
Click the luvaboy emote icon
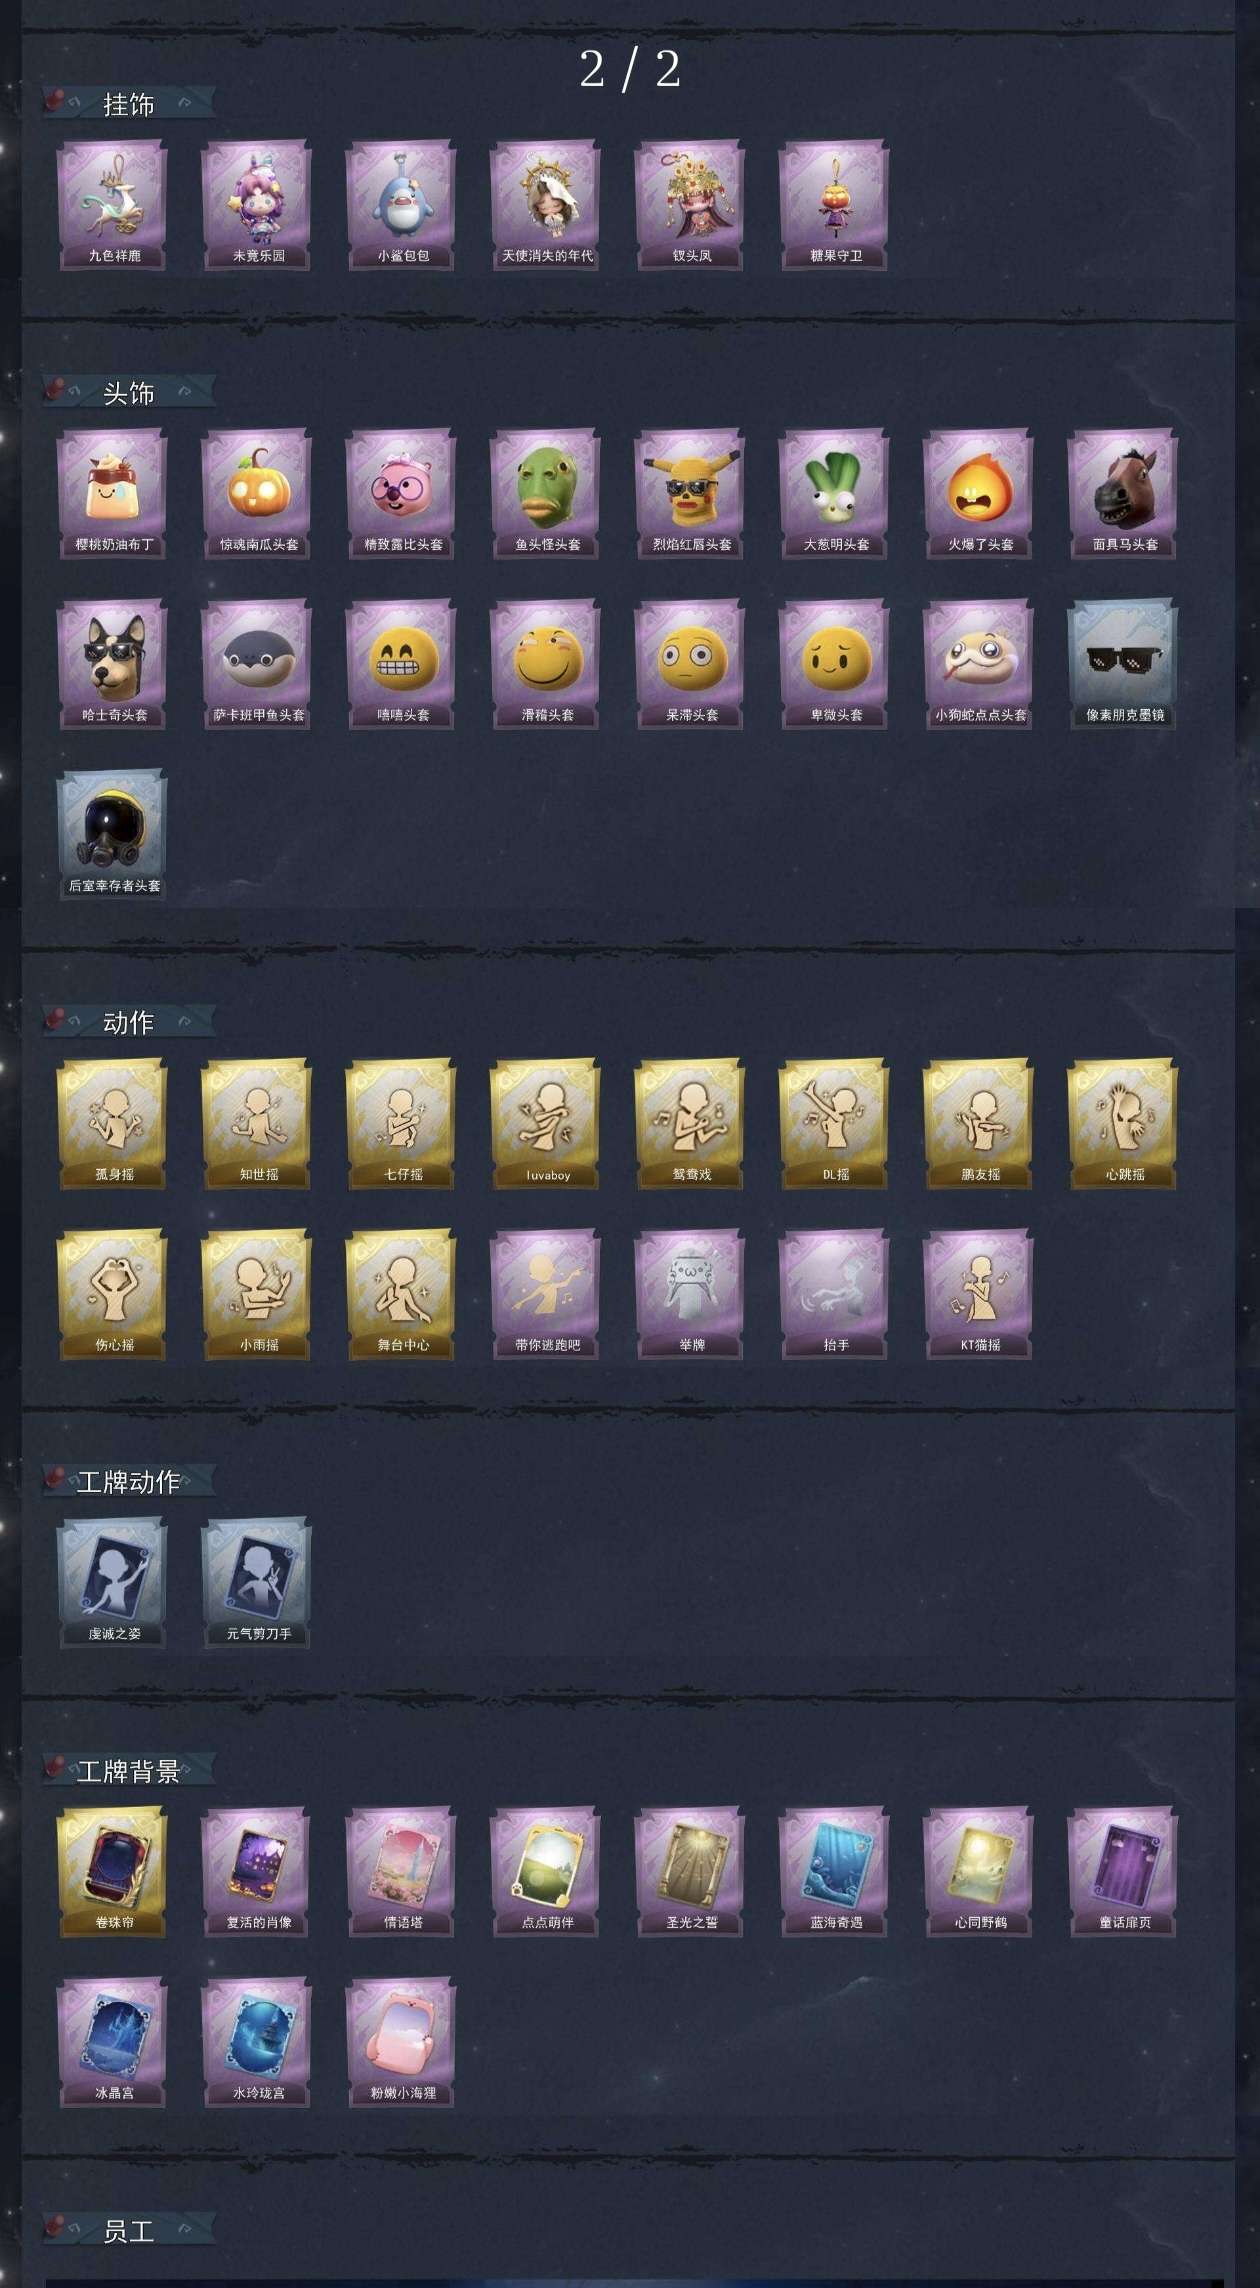[545, 1124]
